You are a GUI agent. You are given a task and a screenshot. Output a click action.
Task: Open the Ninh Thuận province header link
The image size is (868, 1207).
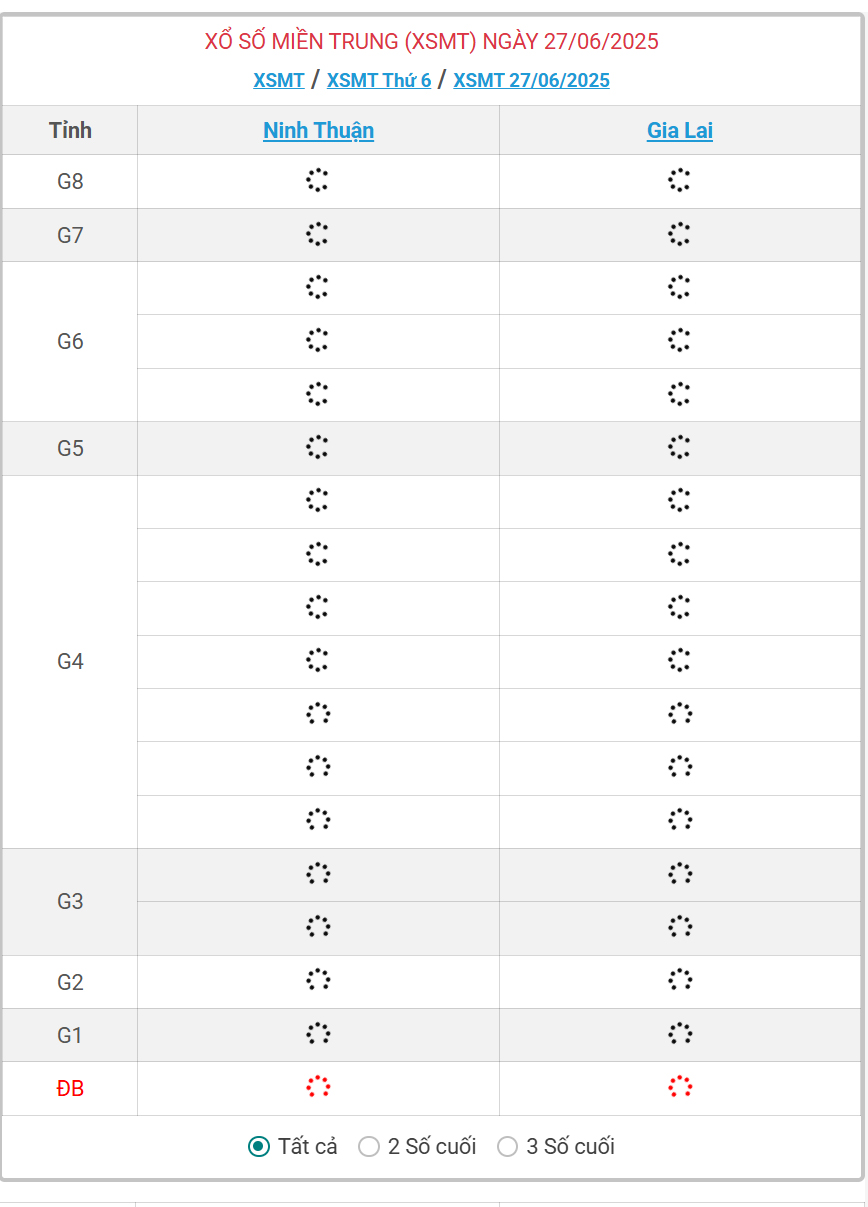(x=318, y=130)
